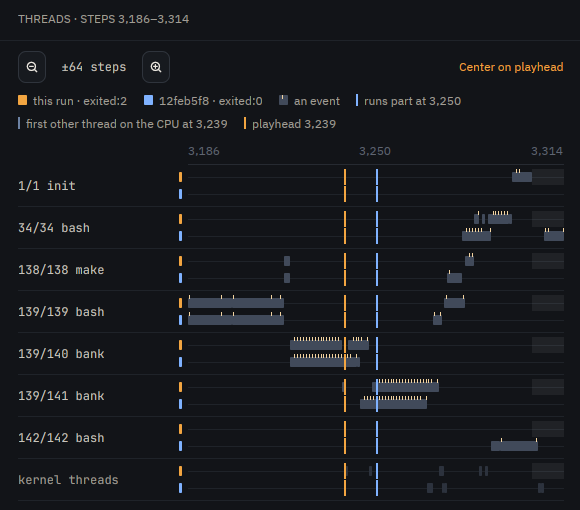
Task: Click 'first other thread on the CPU' legend
Action: (x=123, y=124)
